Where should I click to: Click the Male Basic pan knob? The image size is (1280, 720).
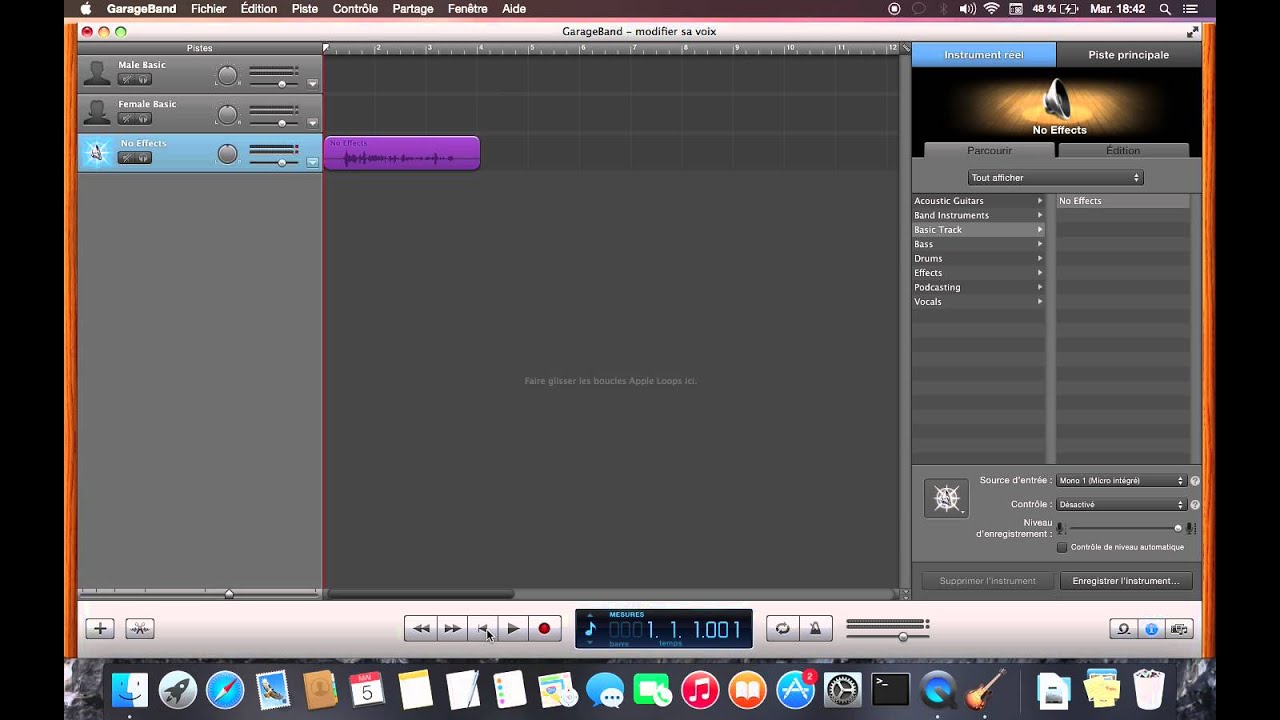point(228,75)
